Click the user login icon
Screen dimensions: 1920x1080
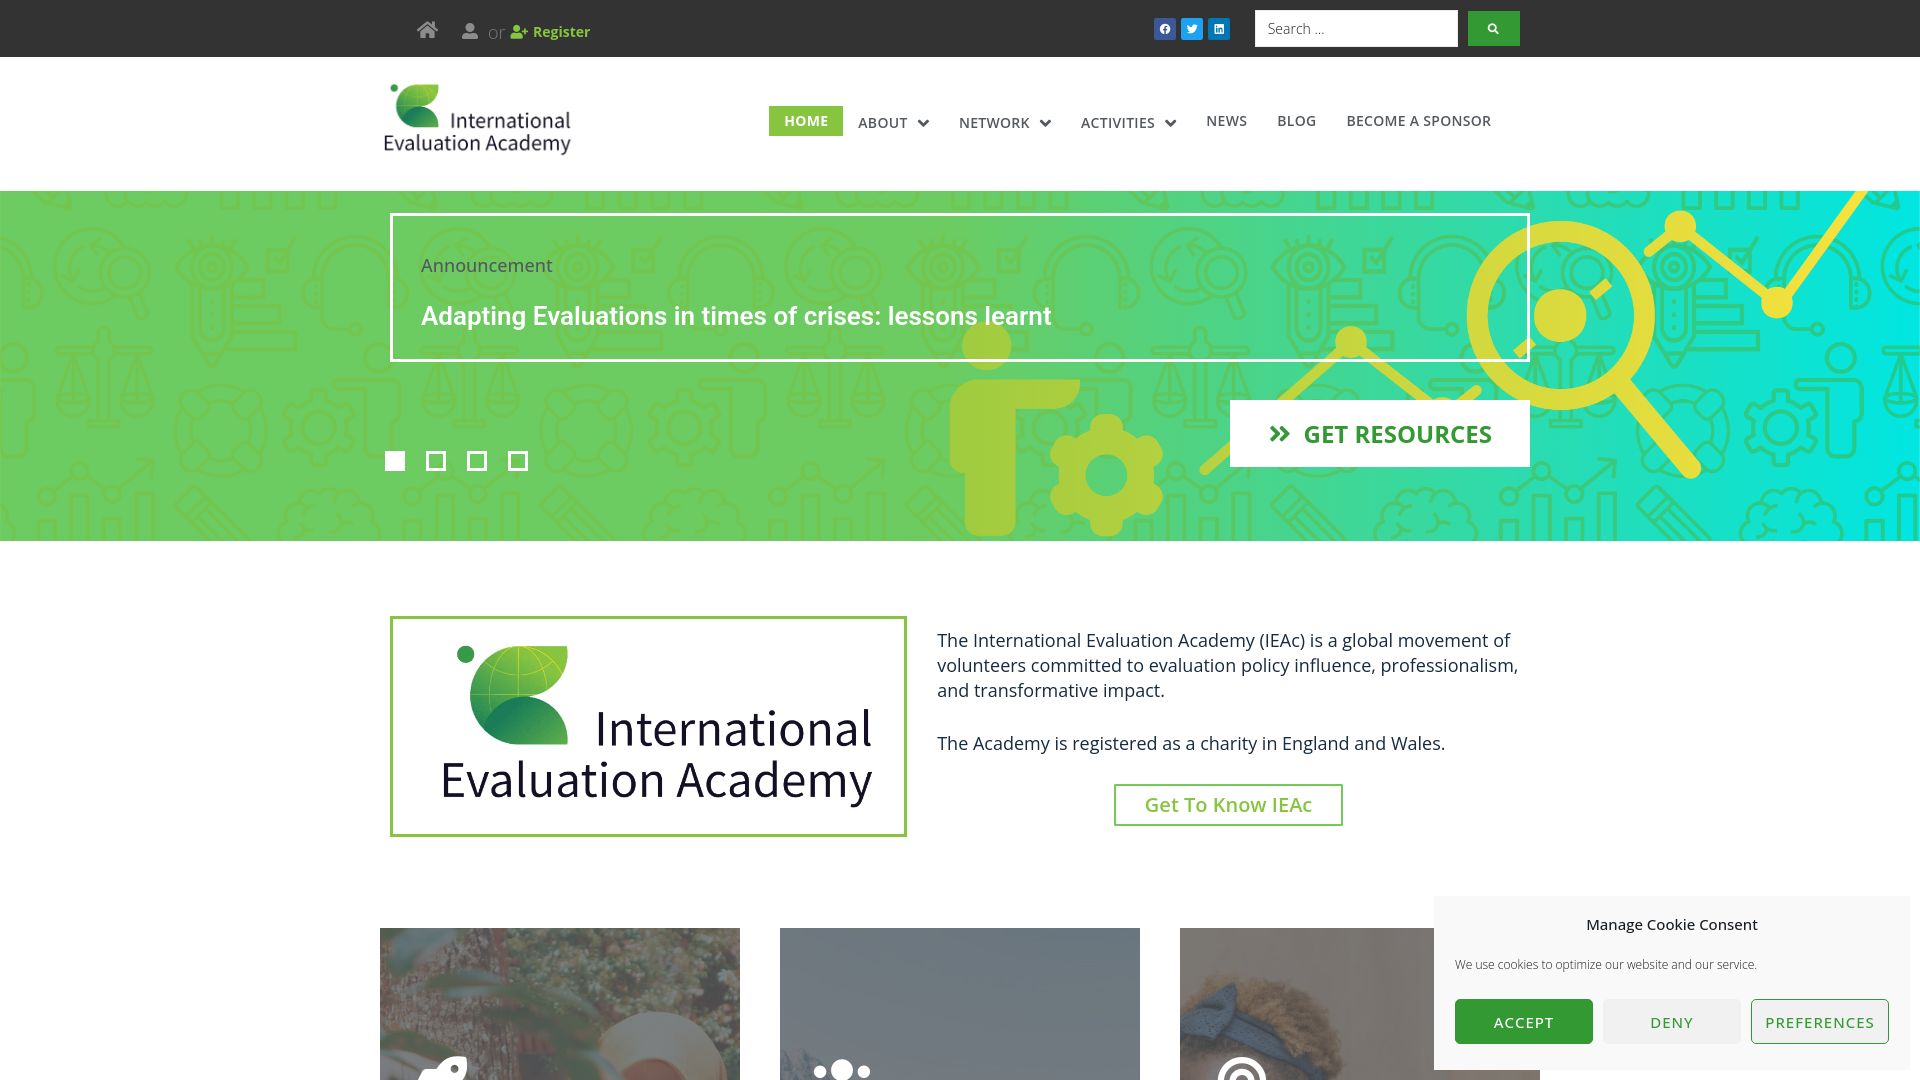pyautogui.click(x=469, y=31)
